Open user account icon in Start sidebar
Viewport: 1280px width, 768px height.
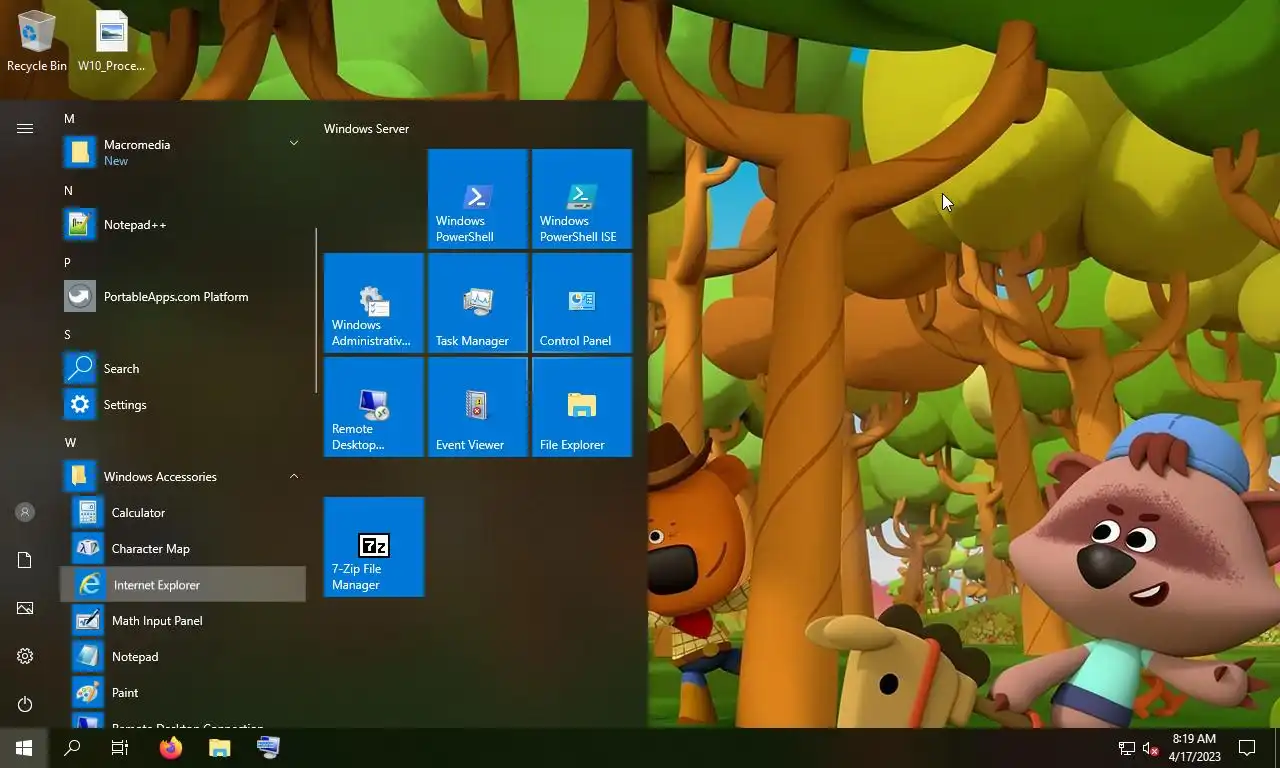25,512
